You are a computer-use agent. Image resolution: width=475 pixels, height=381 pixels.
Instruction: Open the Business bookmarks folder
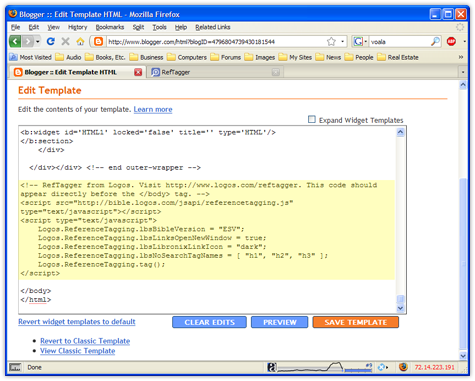coord(147,57)
